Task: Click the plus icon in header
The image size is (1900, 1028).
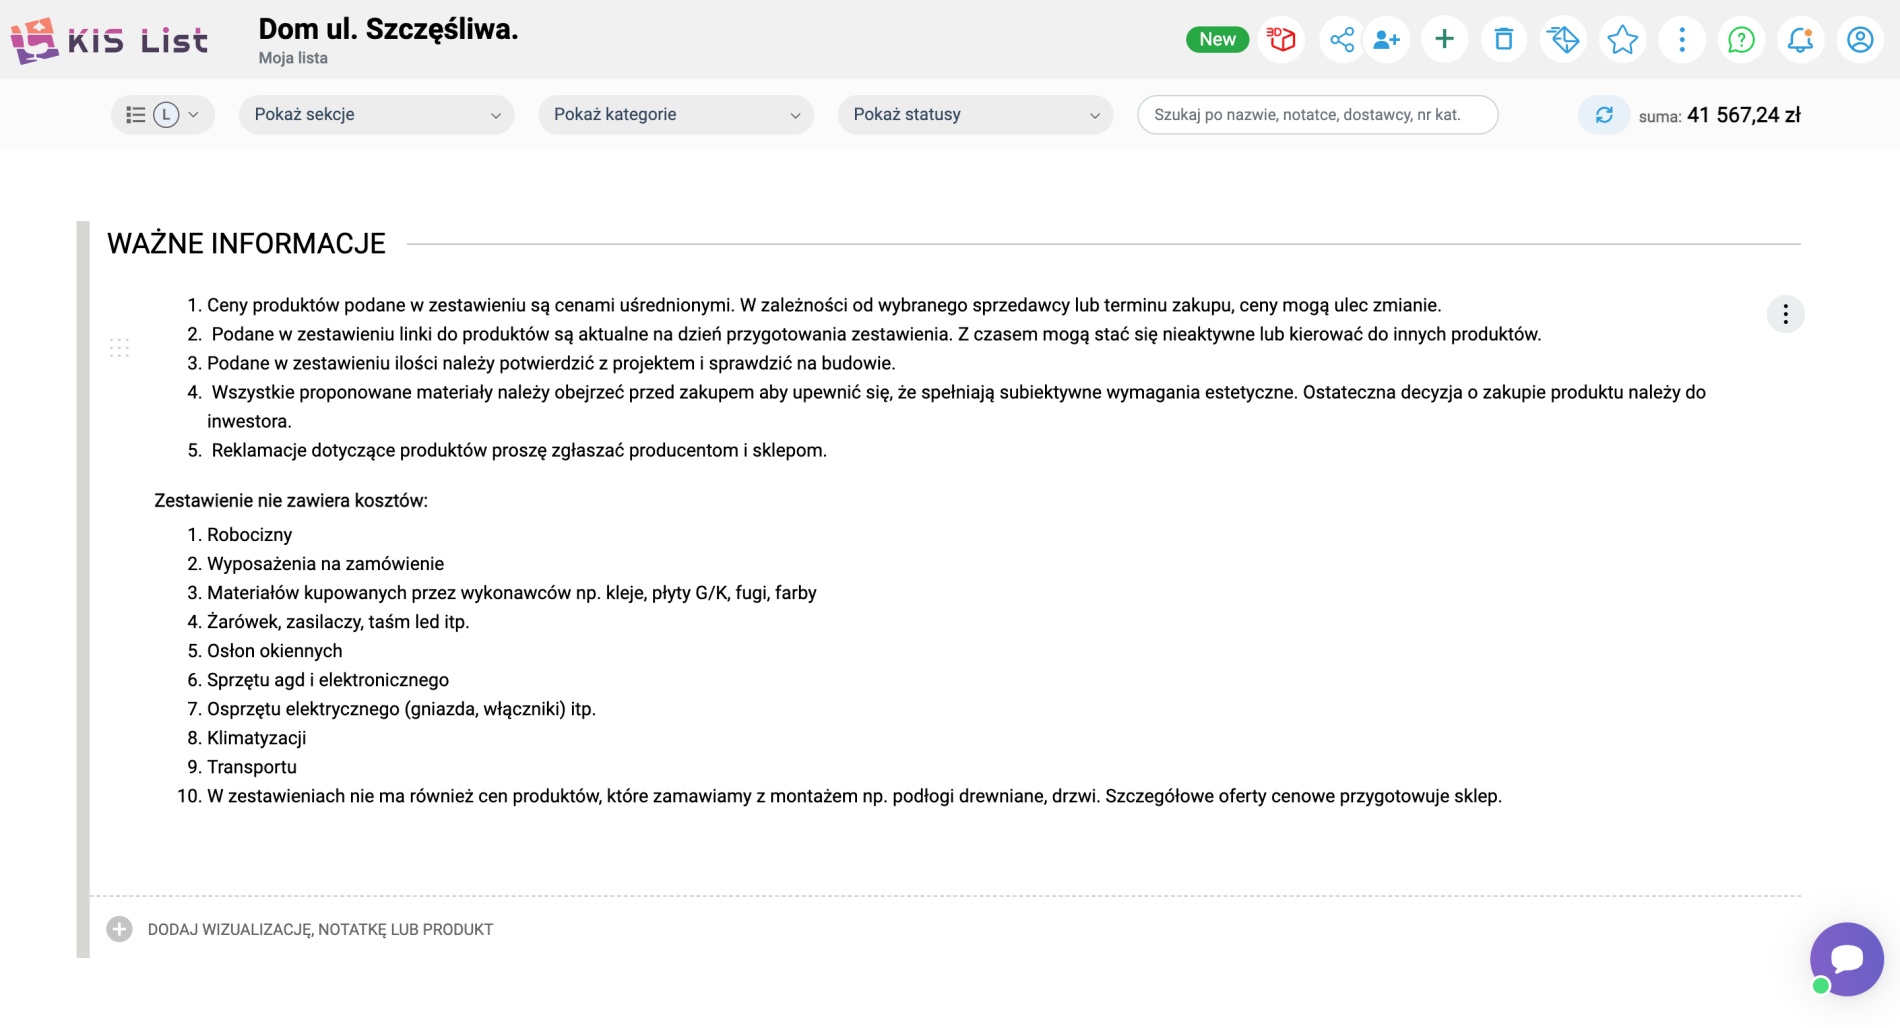Action: pos(1444,40)
